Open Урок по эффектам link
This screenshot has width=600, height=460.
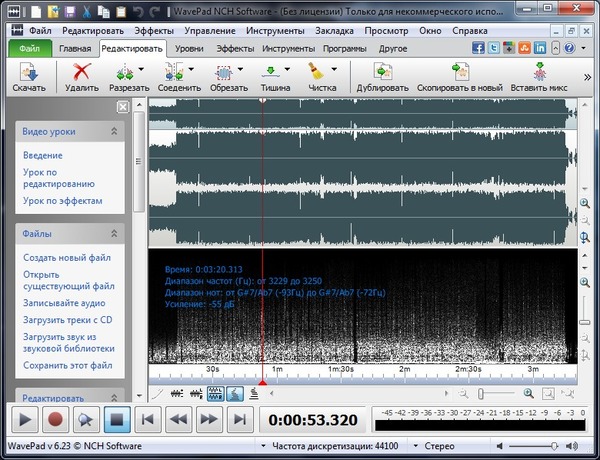point(63,201)
